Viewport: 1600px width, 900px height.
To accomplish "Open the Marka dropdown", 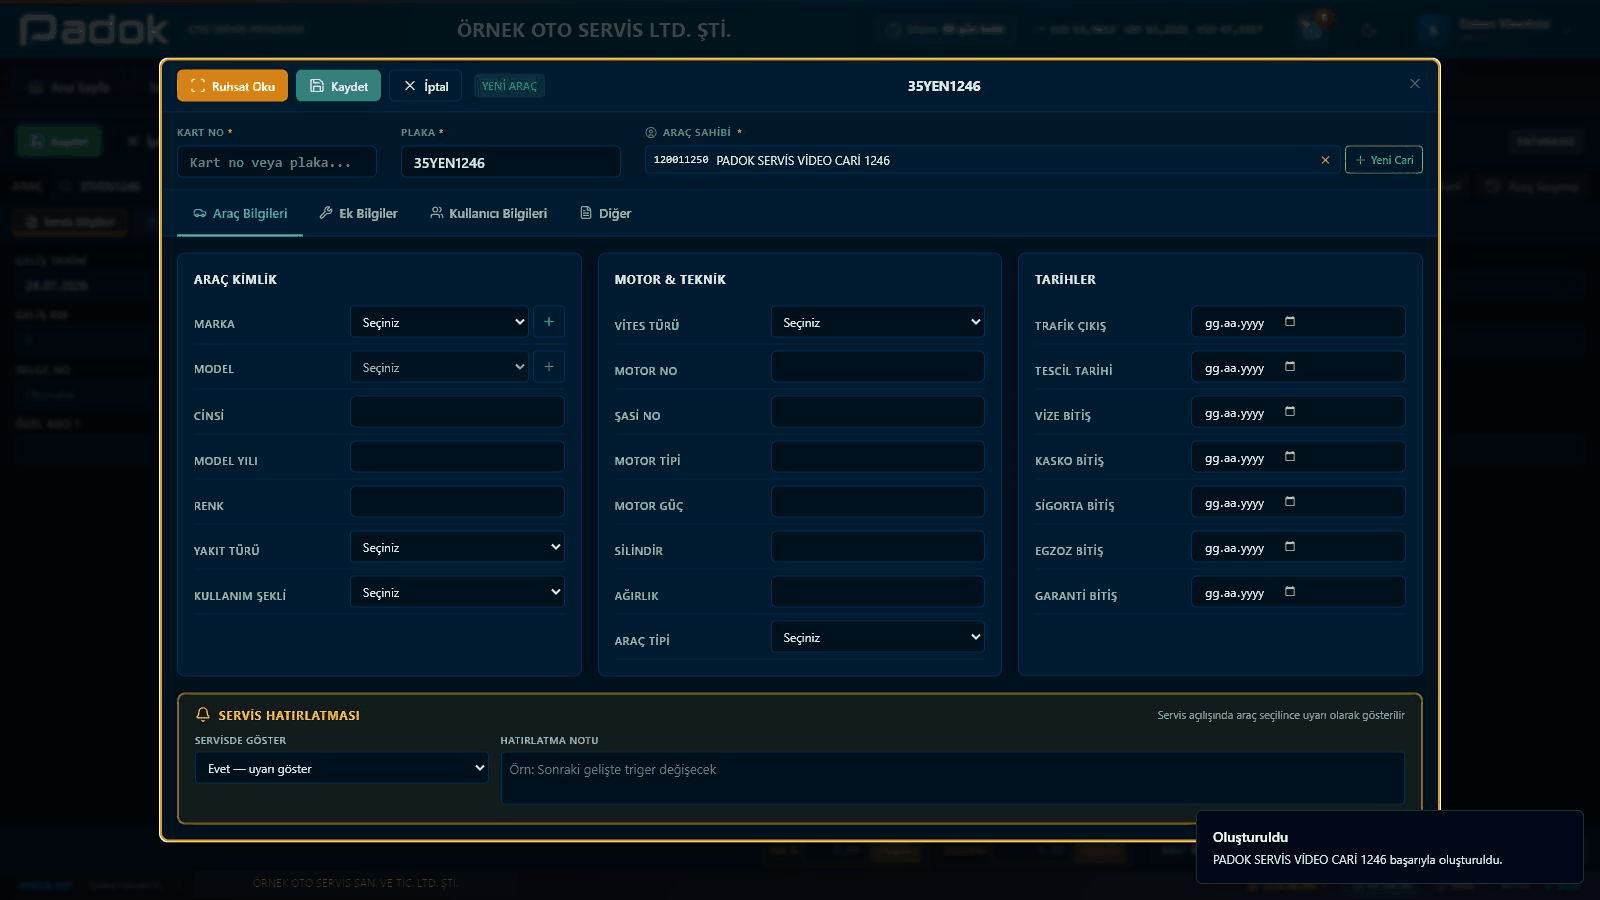I will click(x=440, y=322).
